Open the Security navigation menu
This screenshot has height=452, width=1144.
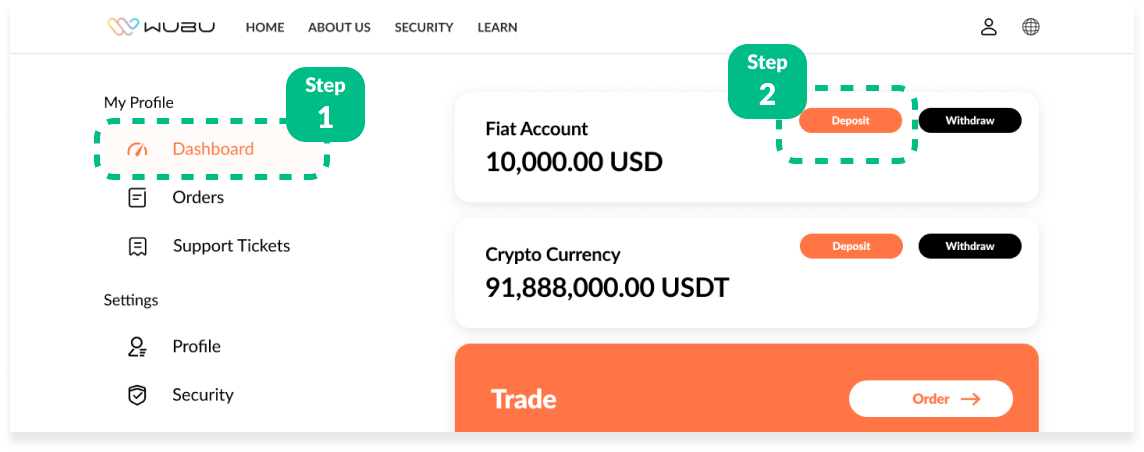(x=424, y=28)
